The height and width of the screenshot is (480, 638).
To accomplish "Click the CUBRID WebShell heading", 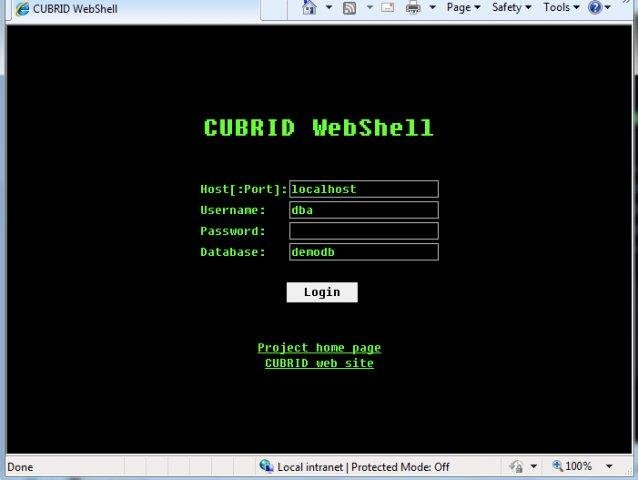I will (x=319, y=128).
